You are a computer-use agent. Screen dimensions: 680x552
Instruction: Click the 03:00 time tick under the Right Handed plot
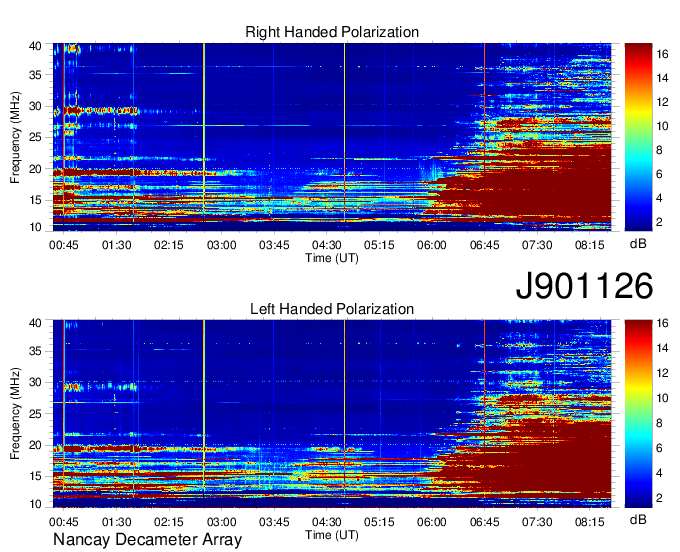[x=222, y=245]
